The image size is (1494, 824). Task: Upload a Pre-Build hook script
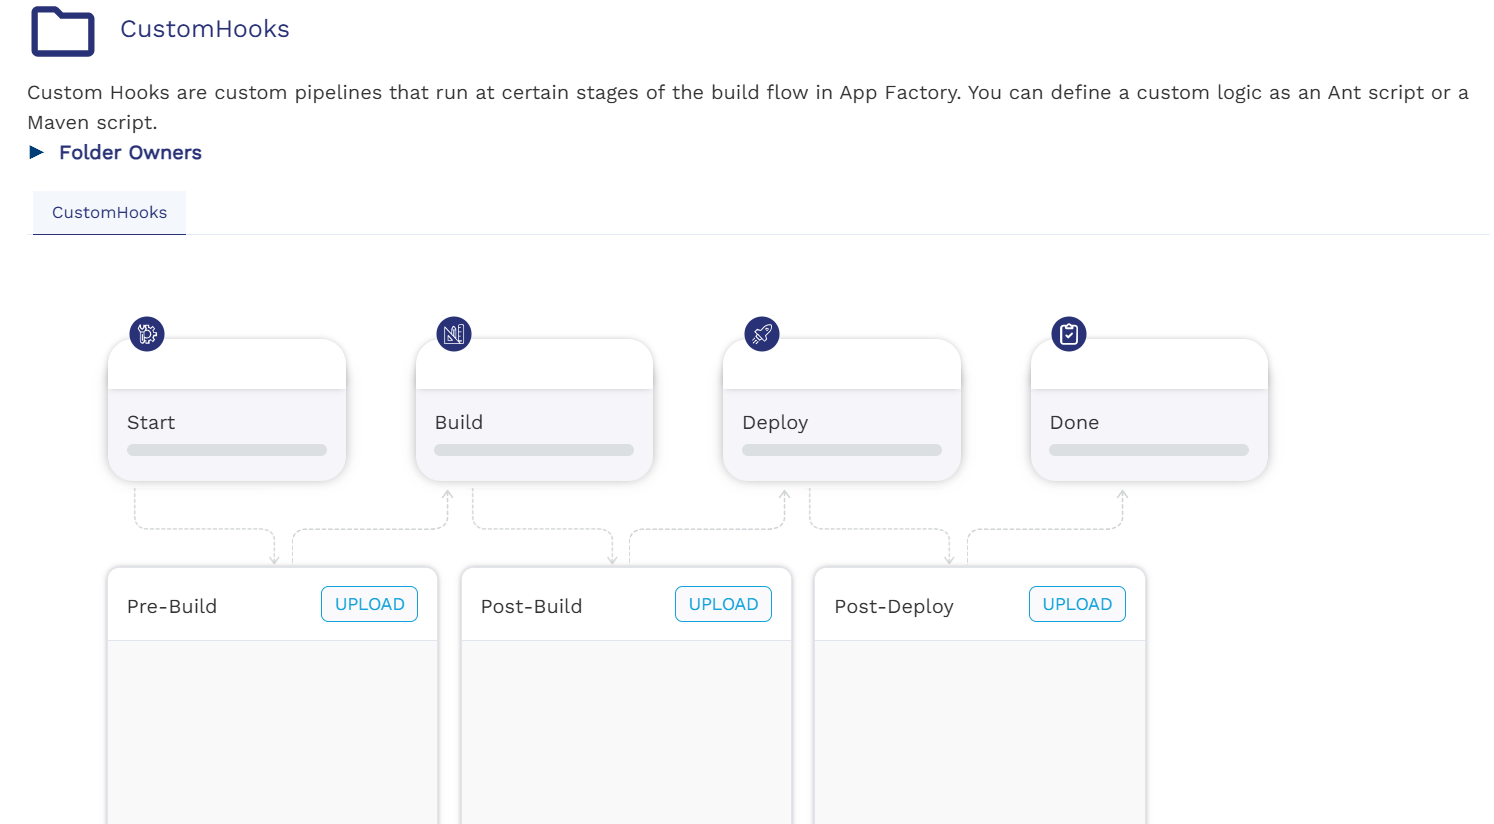[369, 604]
